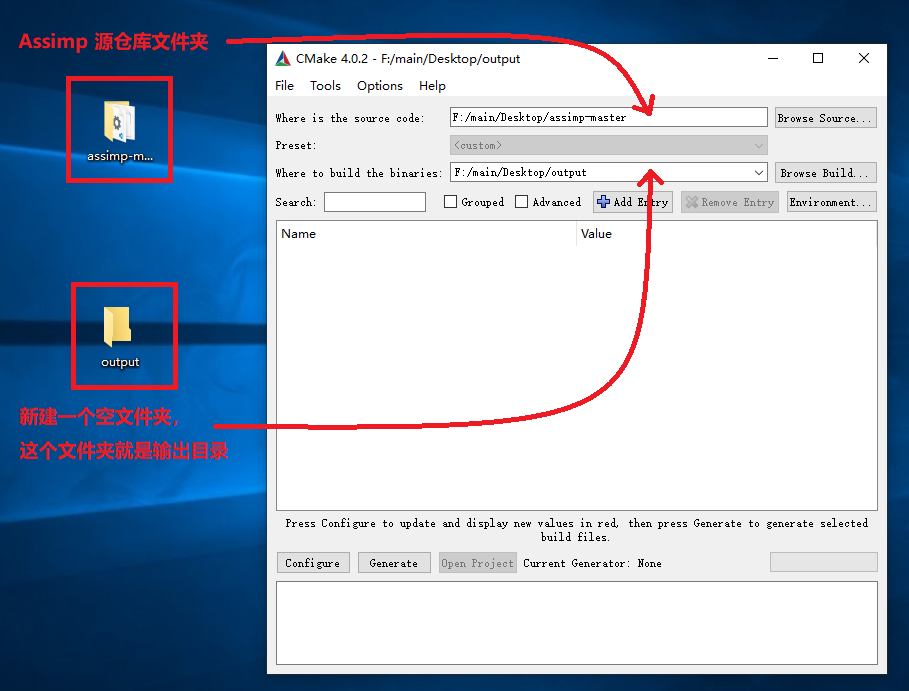Image resolution: width=909 pixels, height=691 pixels.
Task: Click the 'Where is the source code:' label
Action: pos(350,118)
